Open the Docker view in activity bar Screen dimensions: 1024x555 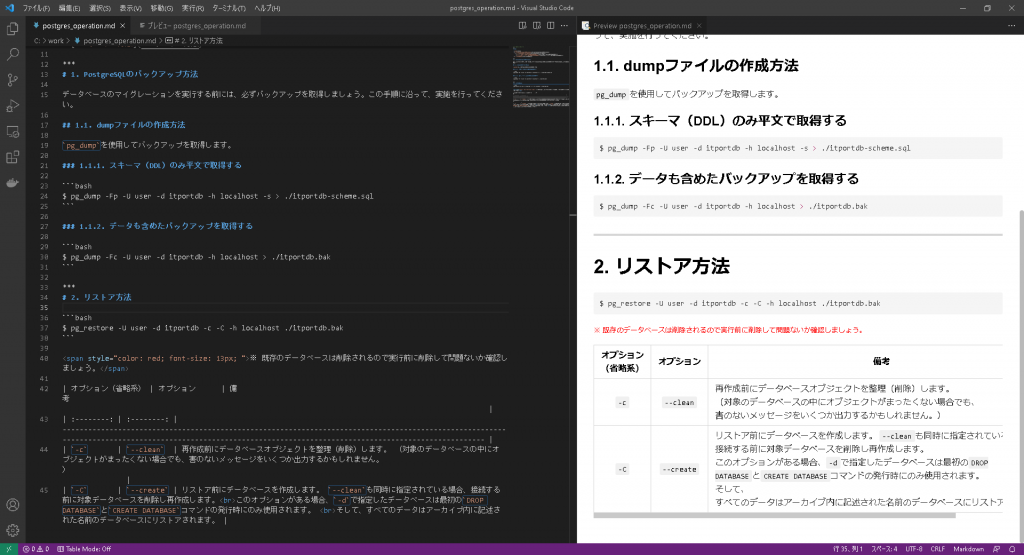click(12, 183)
